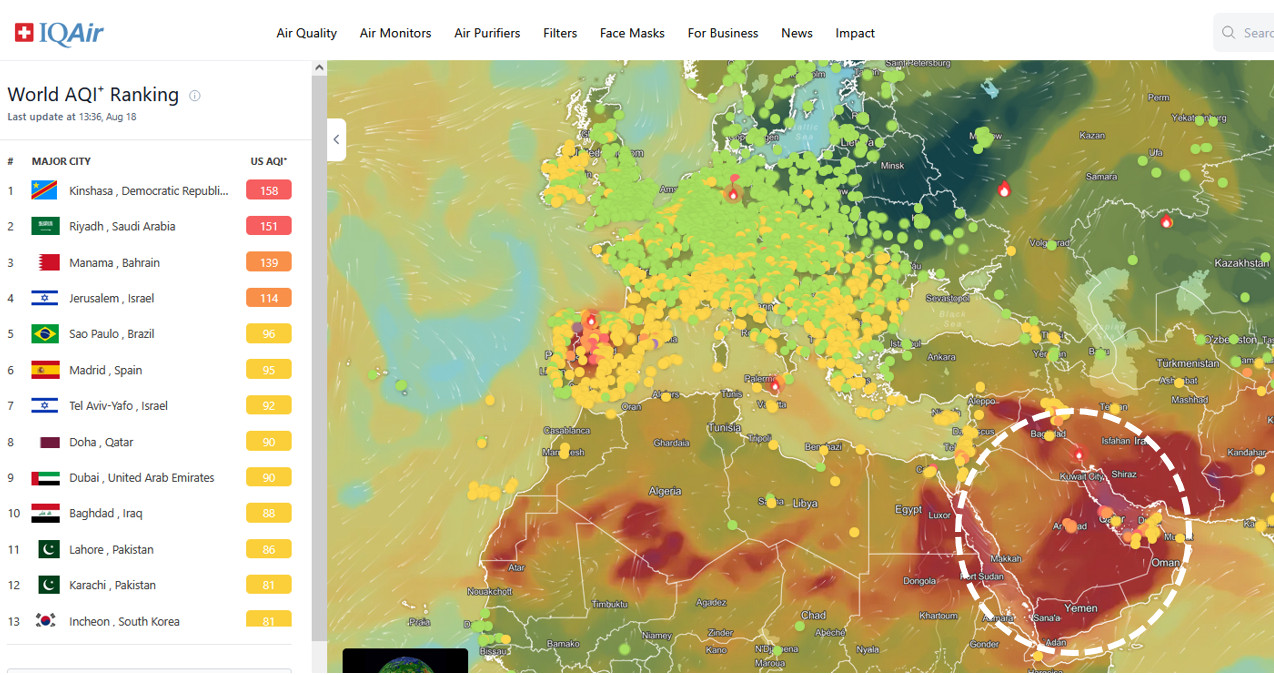1274x675 pixels.
Task: Select Madrid, Spain in the ranking list
Action: (105, 370)
